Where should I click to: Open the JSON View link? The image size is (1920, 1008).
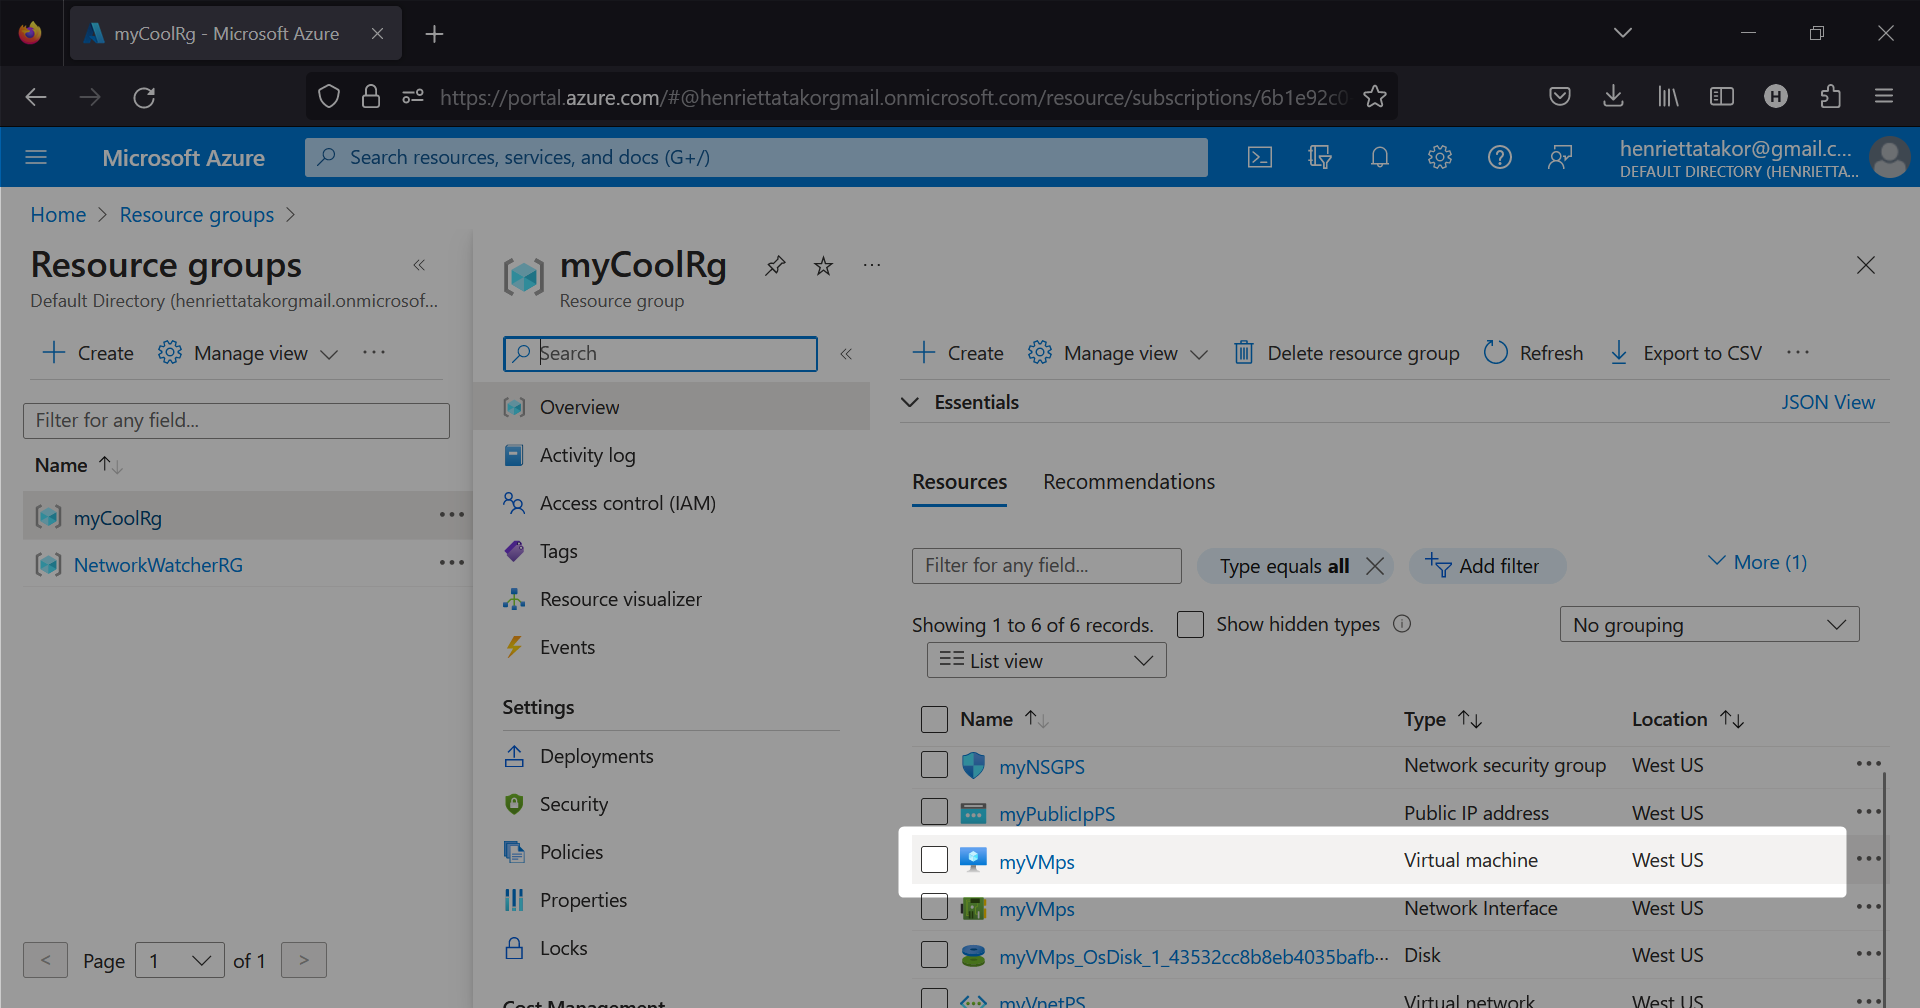click(x=1827, y=402)
